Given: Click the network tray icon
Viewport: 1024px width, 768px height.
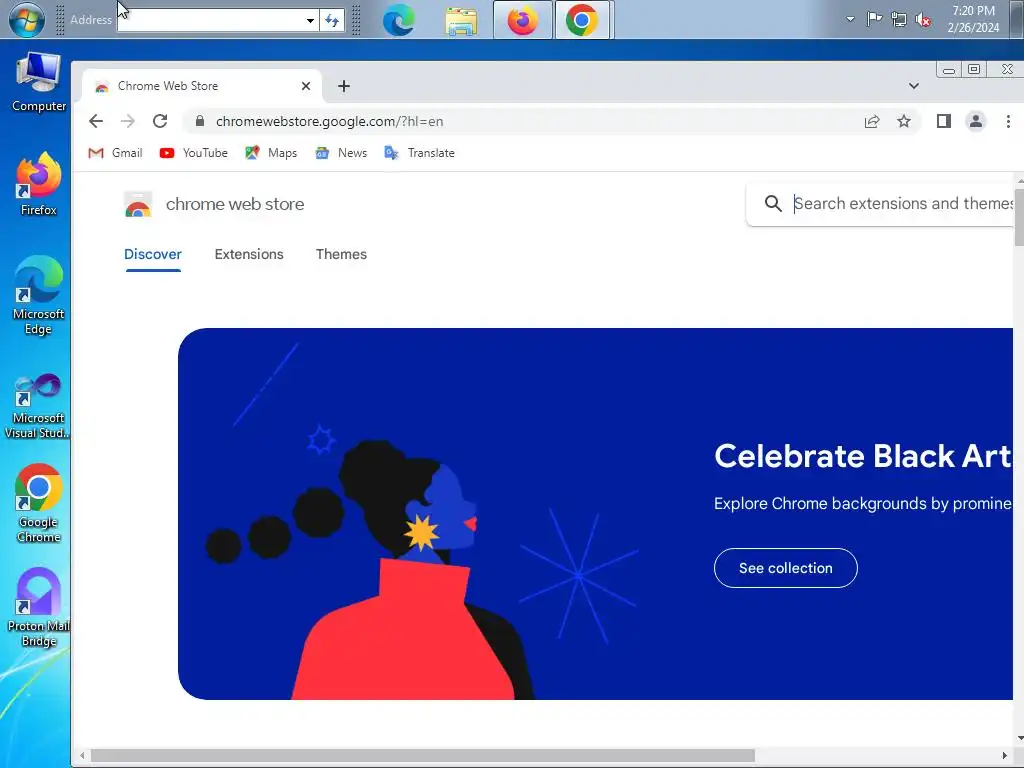Looking at the screenshot, I should click(x=899, y=19).
